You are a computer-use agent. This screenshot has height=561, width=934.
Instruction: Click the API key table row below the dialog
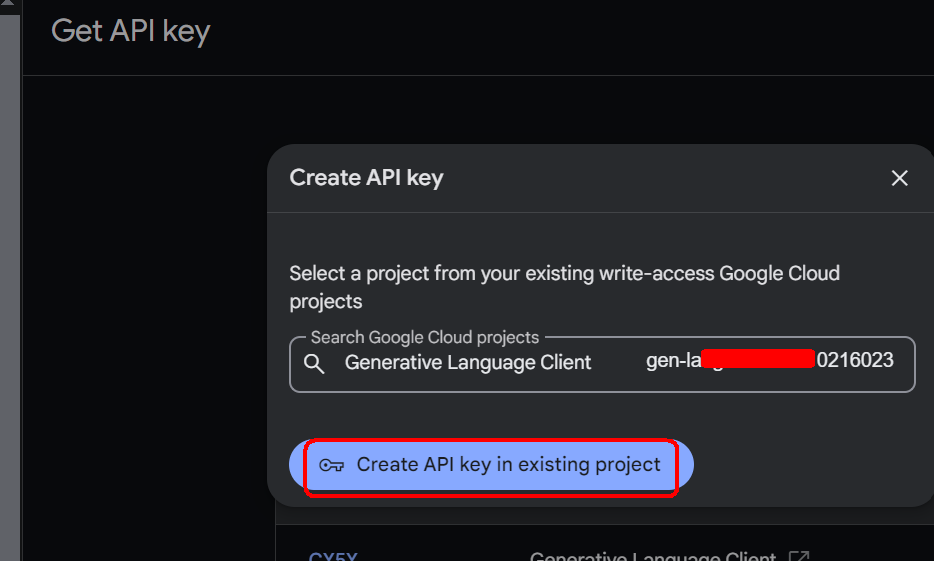605,548
